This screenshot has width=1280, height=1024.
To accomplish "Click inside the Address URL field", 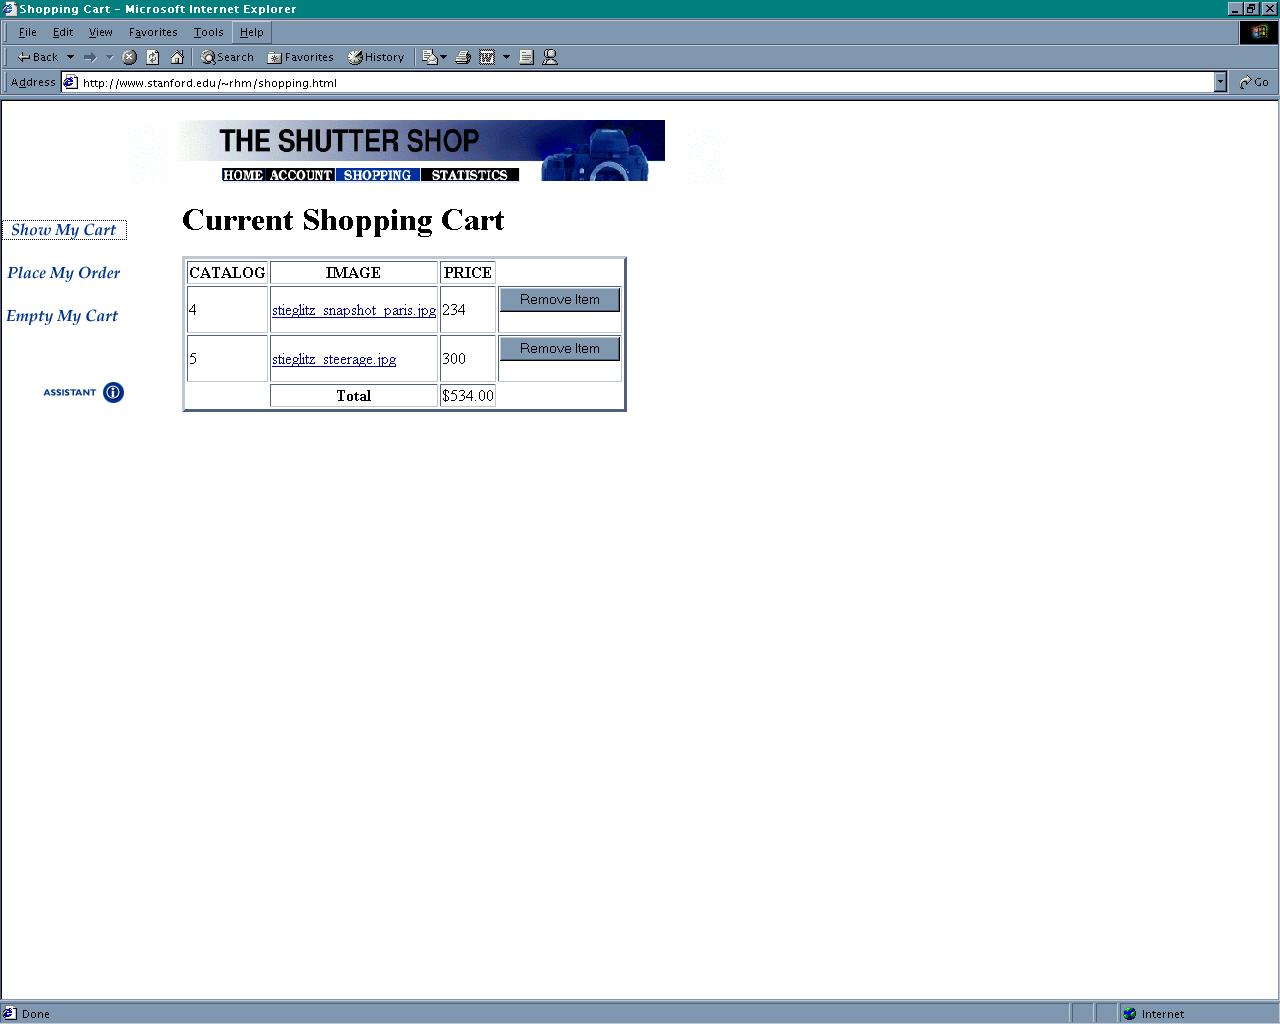I will tap(640, 83).
